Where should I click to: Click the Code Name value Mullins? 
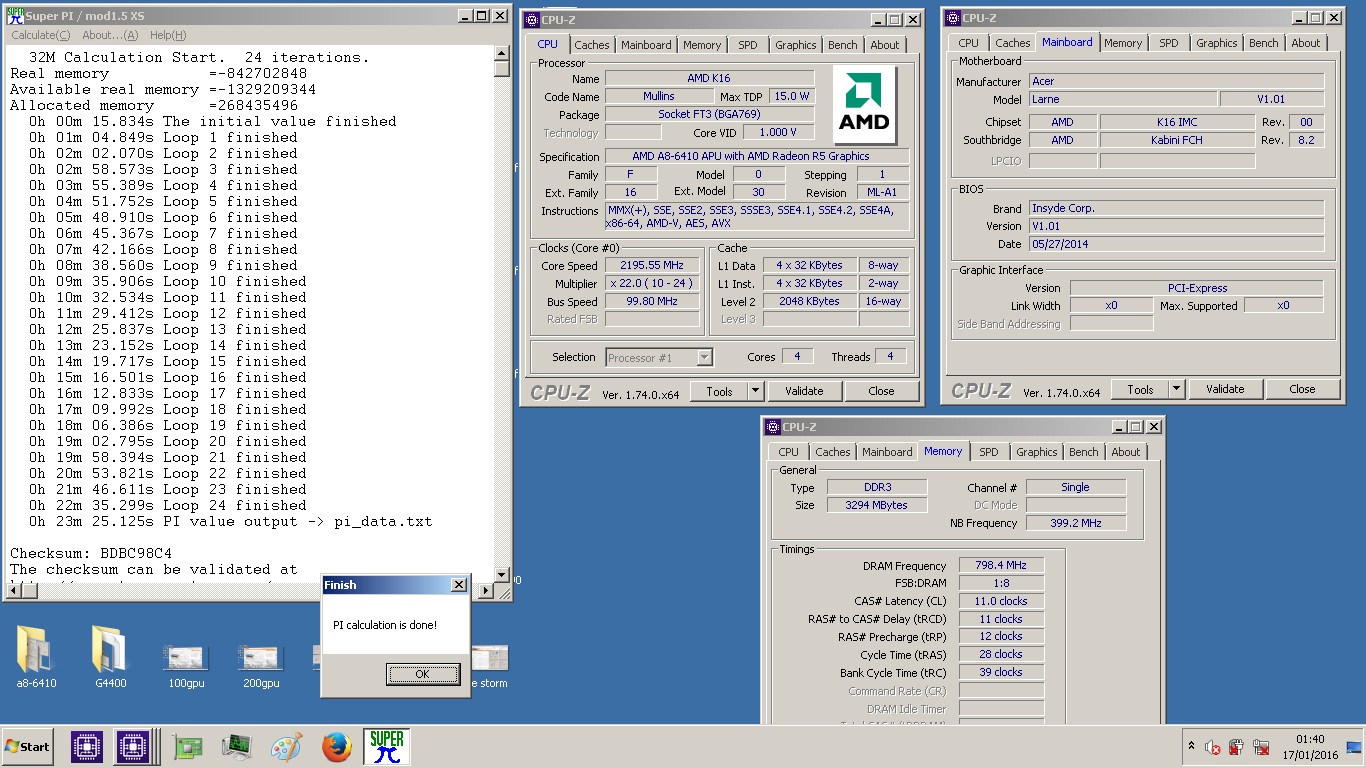point(659,97)
